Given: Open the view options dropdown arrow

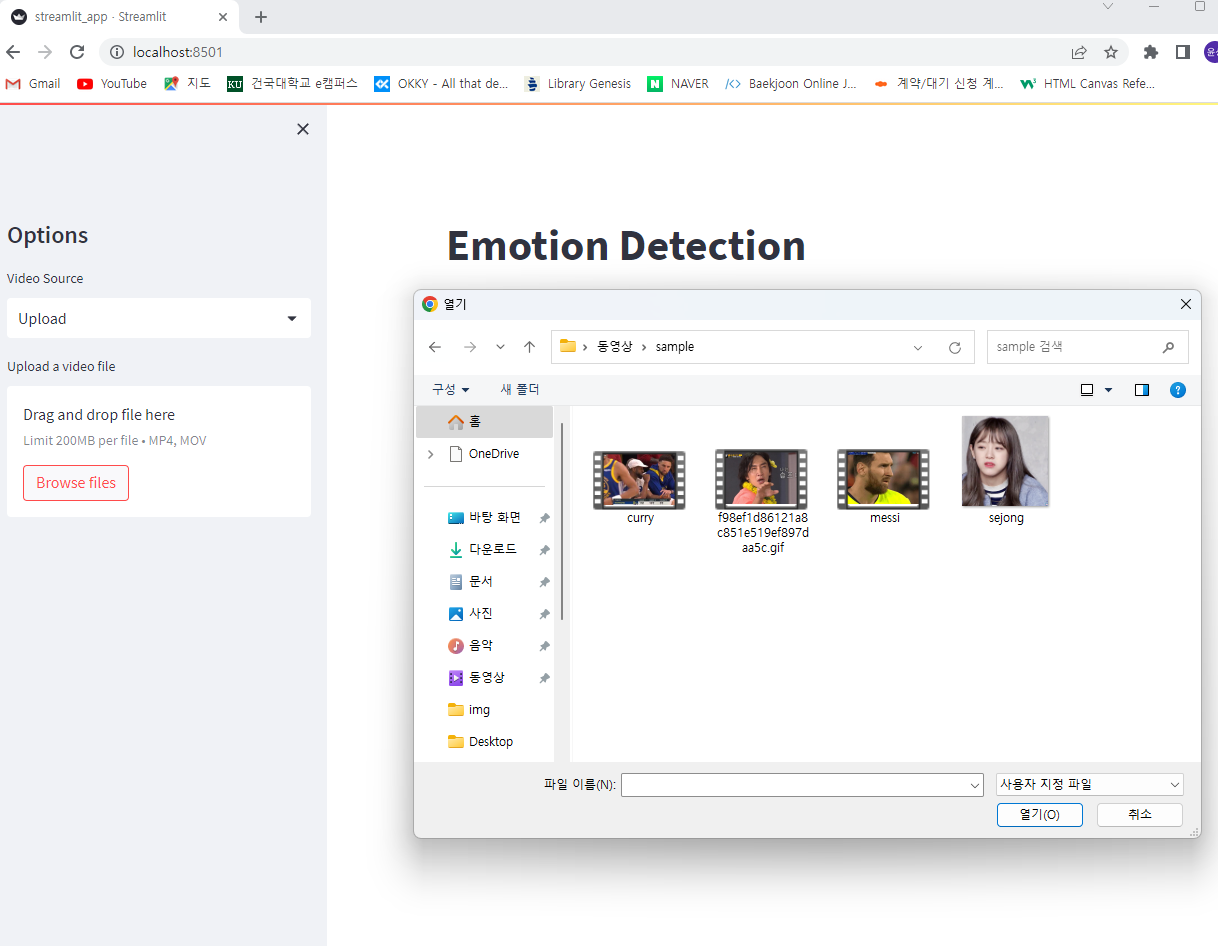Looking at the screenshot, I should coord(1108,389).
